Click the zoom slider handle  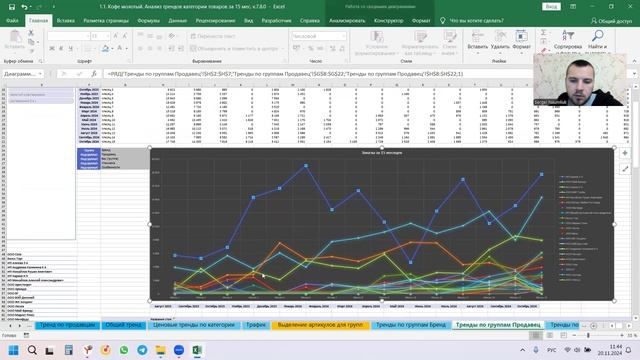coord(588,335)
